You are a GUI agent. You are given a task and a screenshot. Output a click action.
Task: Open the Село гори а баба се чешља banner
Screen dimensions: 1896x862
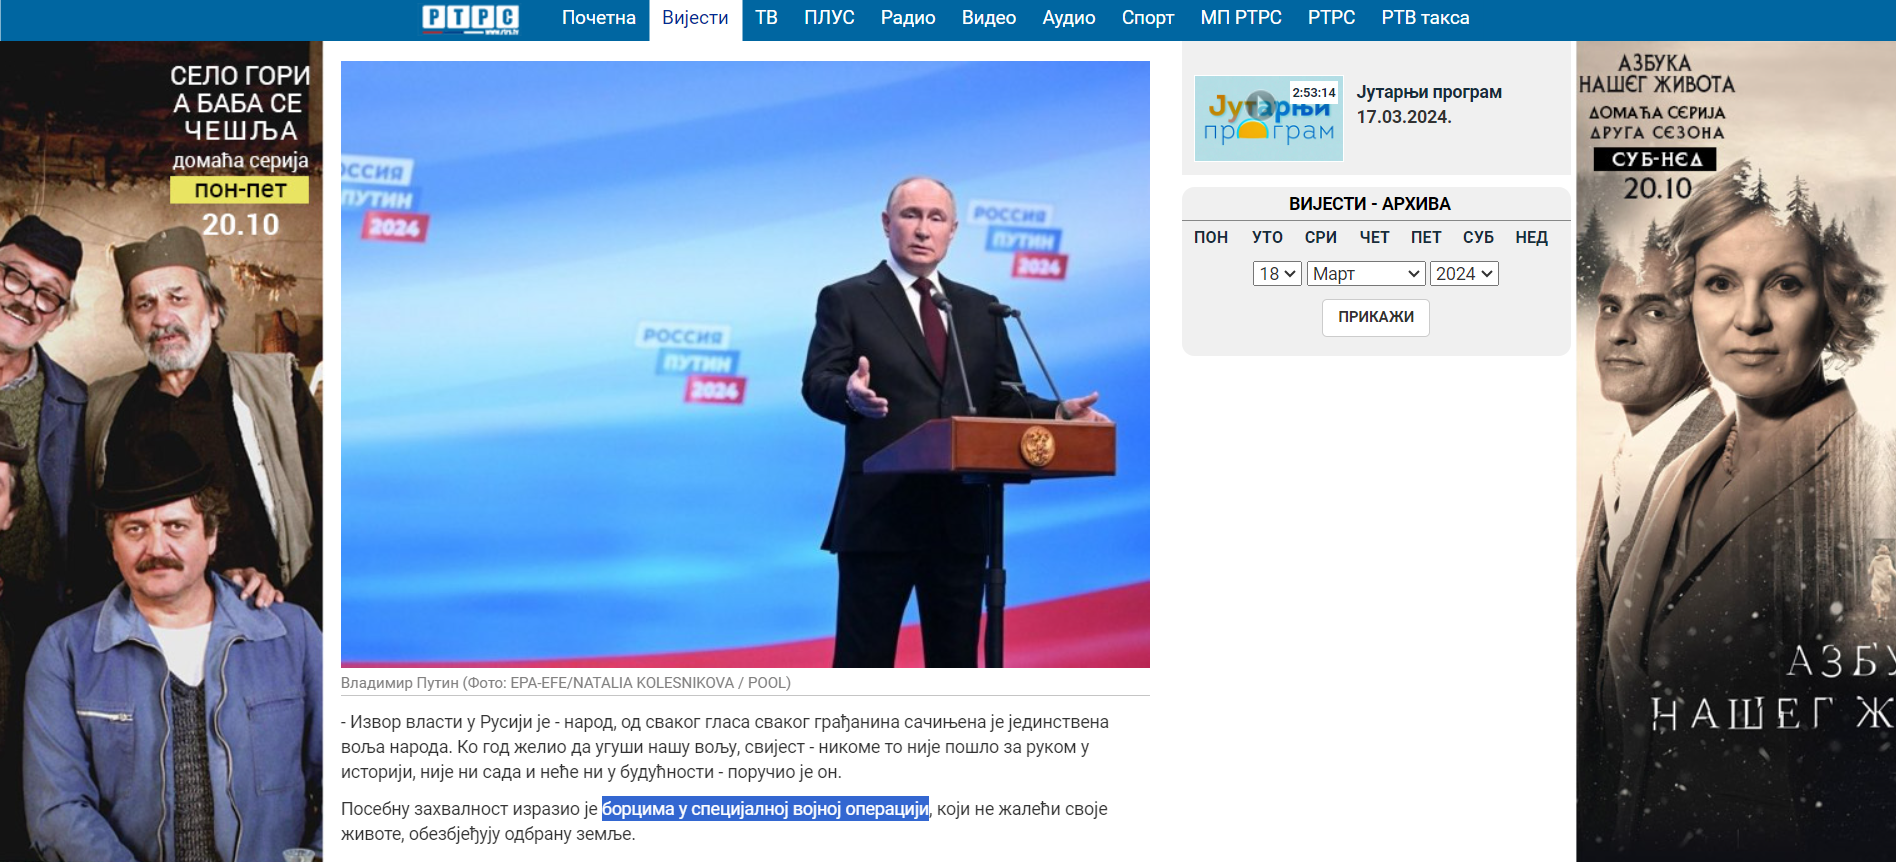coord(161,451)
